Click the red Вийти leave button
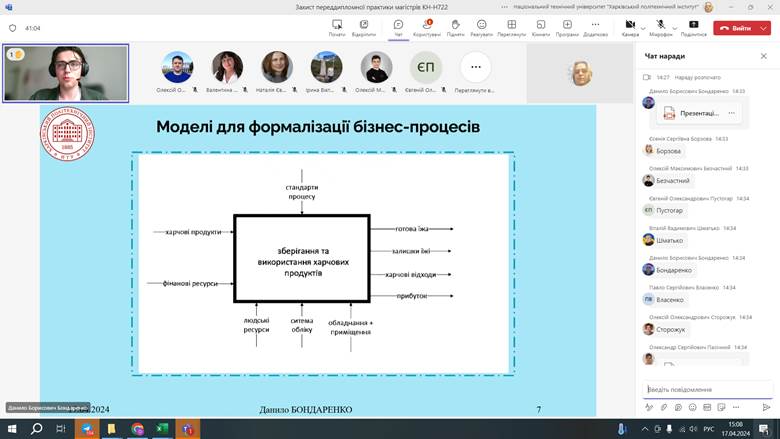The height and width of the screenshot is (439, 780). (x=734, y=28)
